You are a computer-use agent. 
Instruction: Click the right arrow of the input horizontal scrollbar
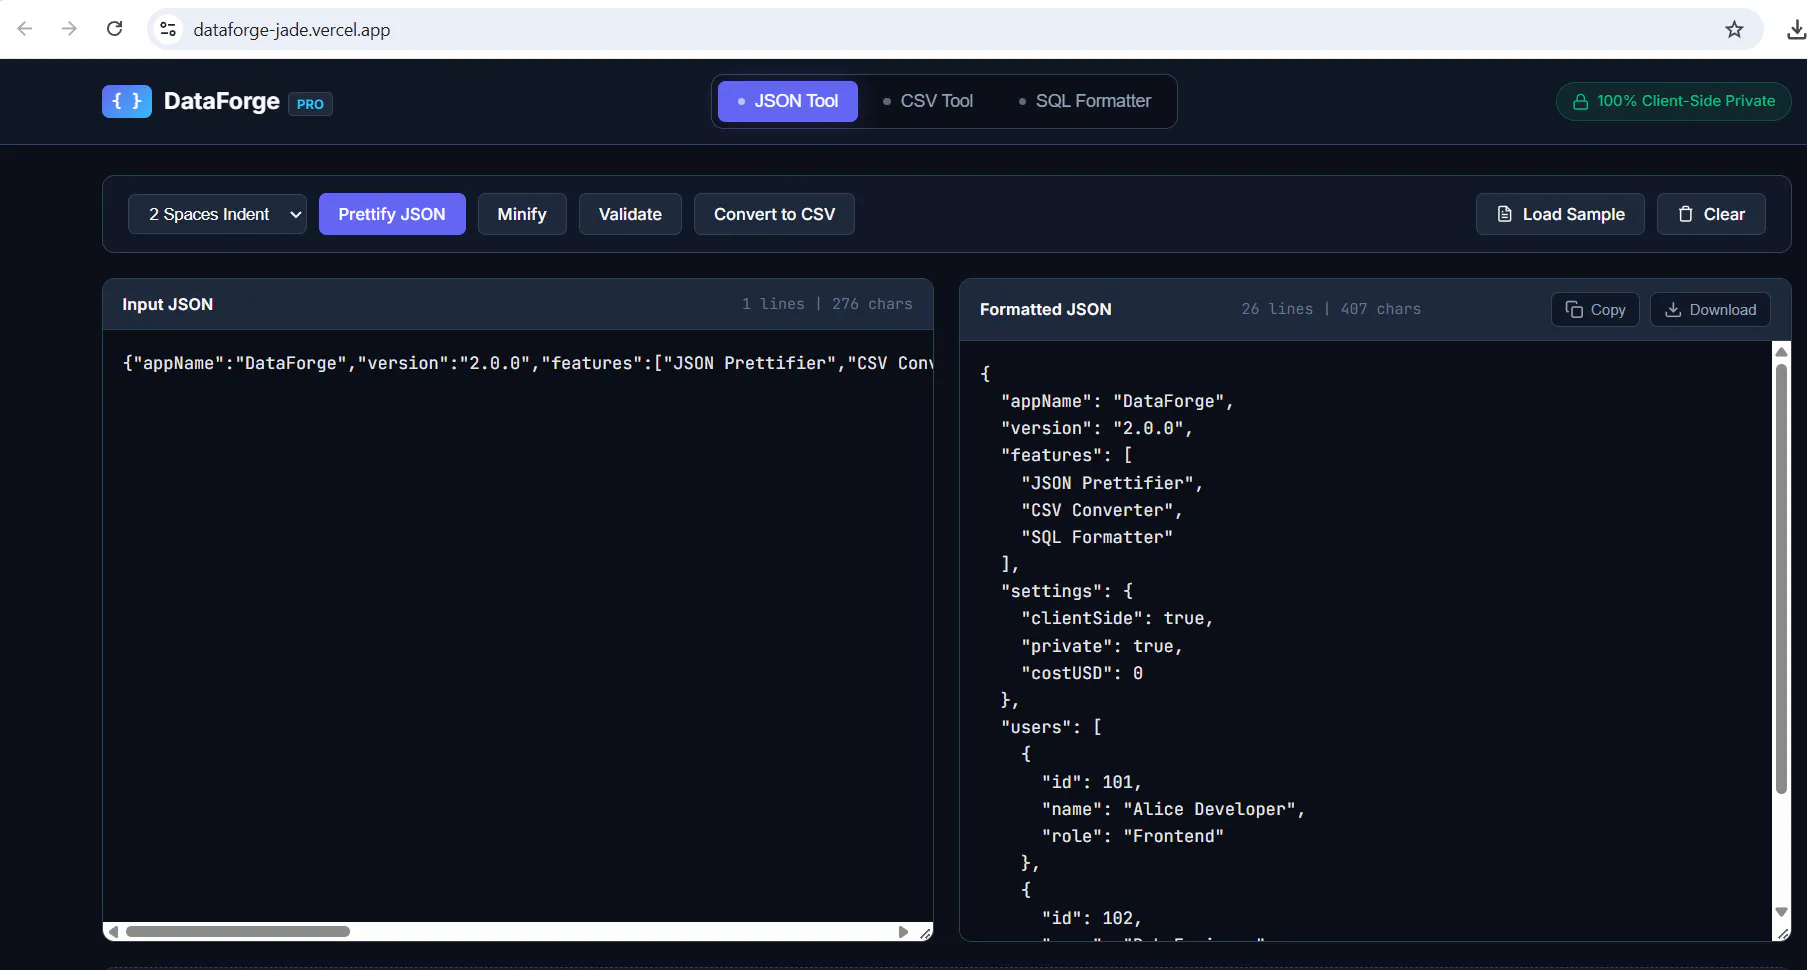click(x=903, y=932)
